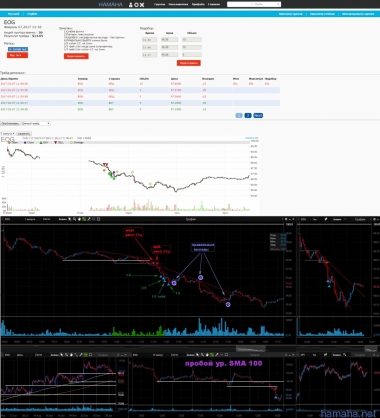Open the Профайл item in the top navigation

click(198, 4)
